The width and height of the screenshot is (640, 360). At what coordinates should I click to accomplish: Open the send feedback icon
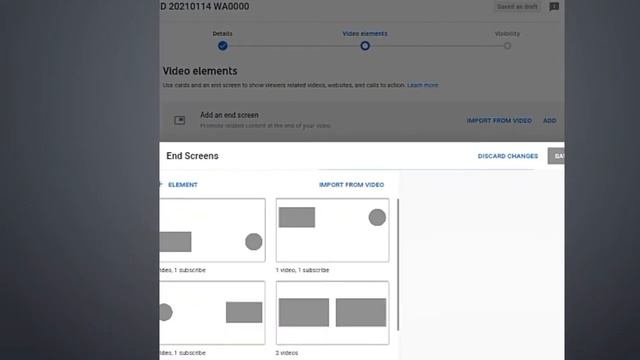tap(554, 7)
